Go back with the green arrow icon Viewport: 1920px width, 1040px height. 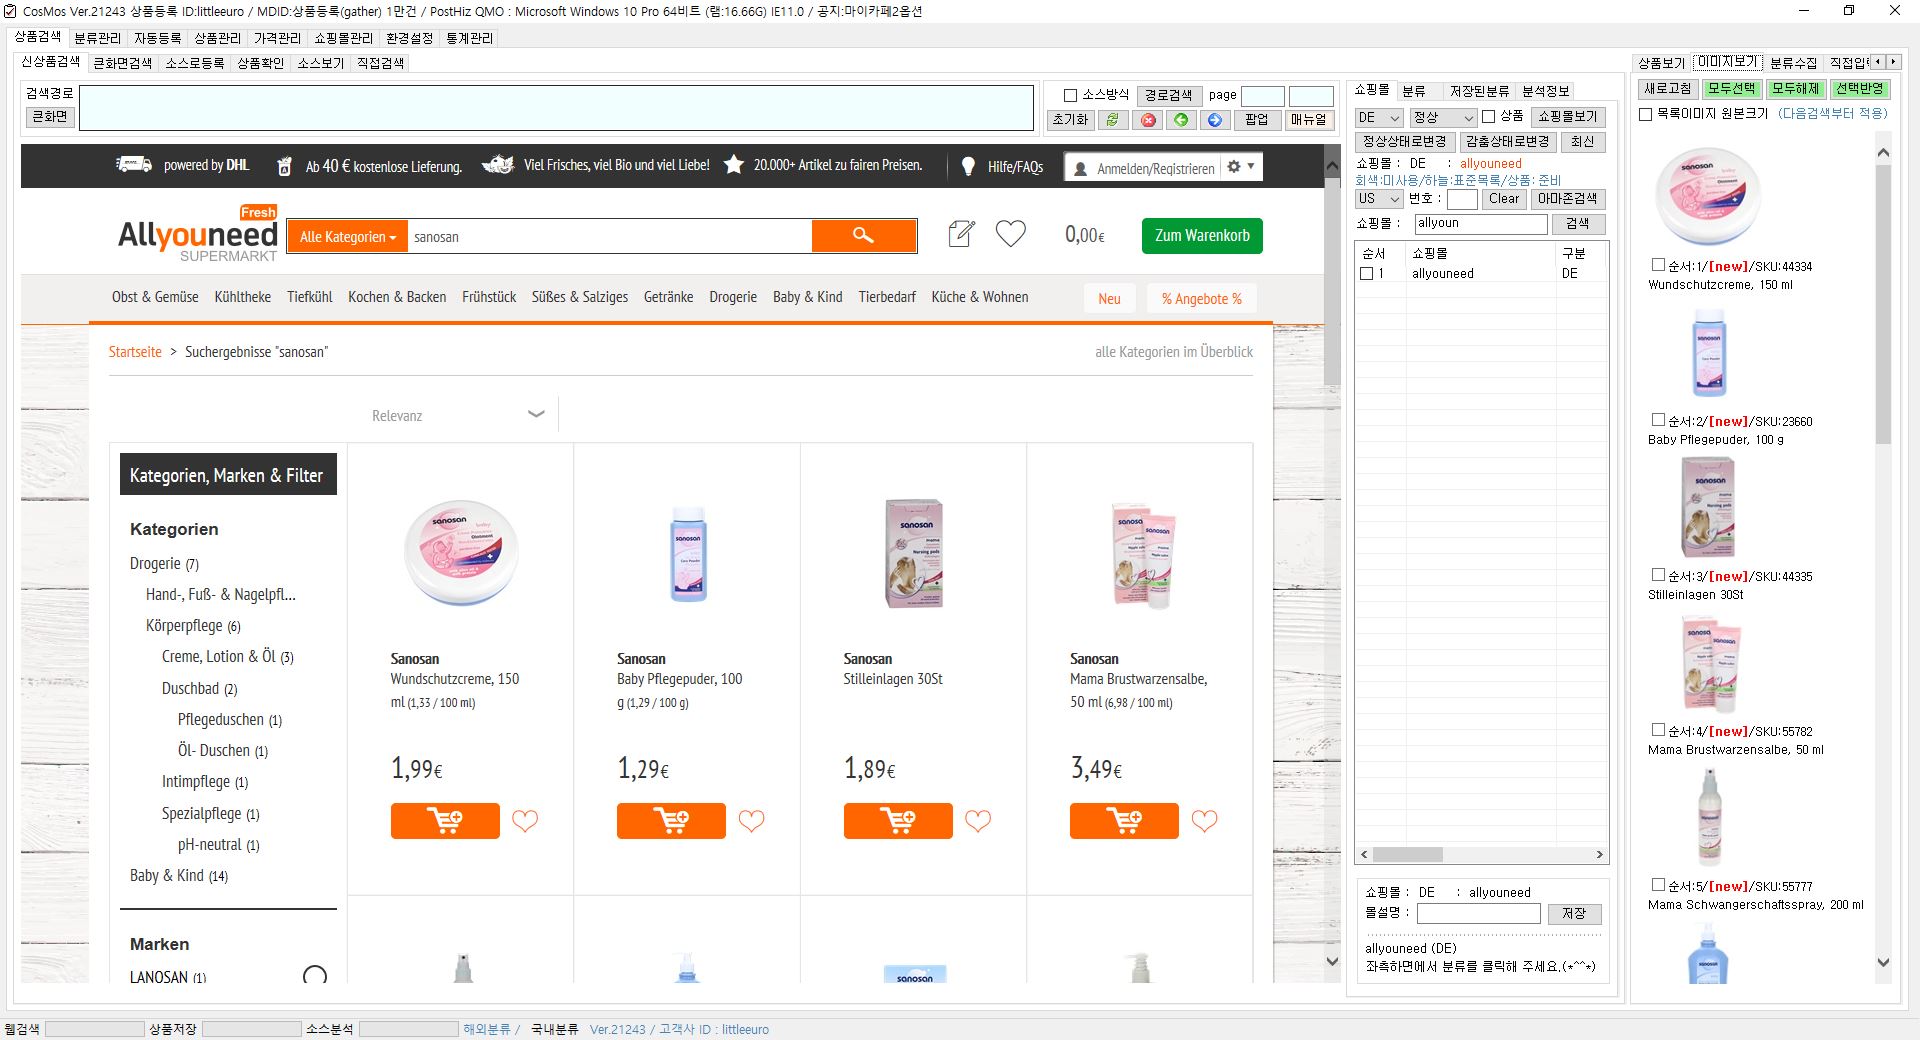[1181, 120]
